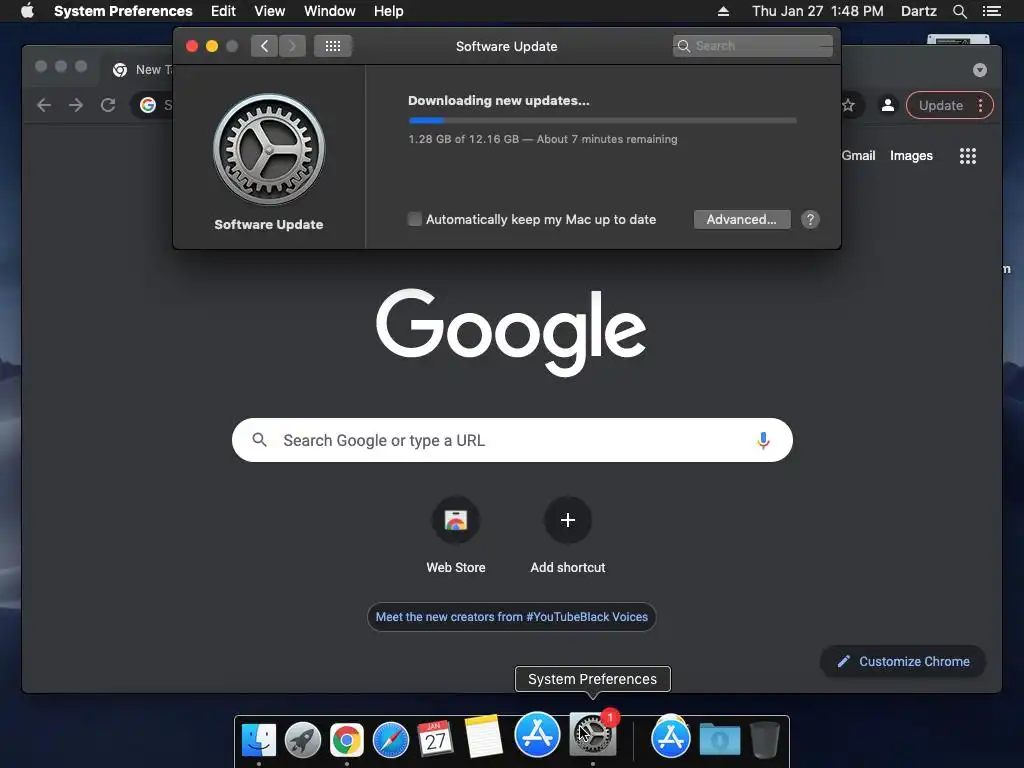Click the eject icon in menu bar
Image resolution: width=1024 pixels, height=768 pixels.
pos(723,11)
